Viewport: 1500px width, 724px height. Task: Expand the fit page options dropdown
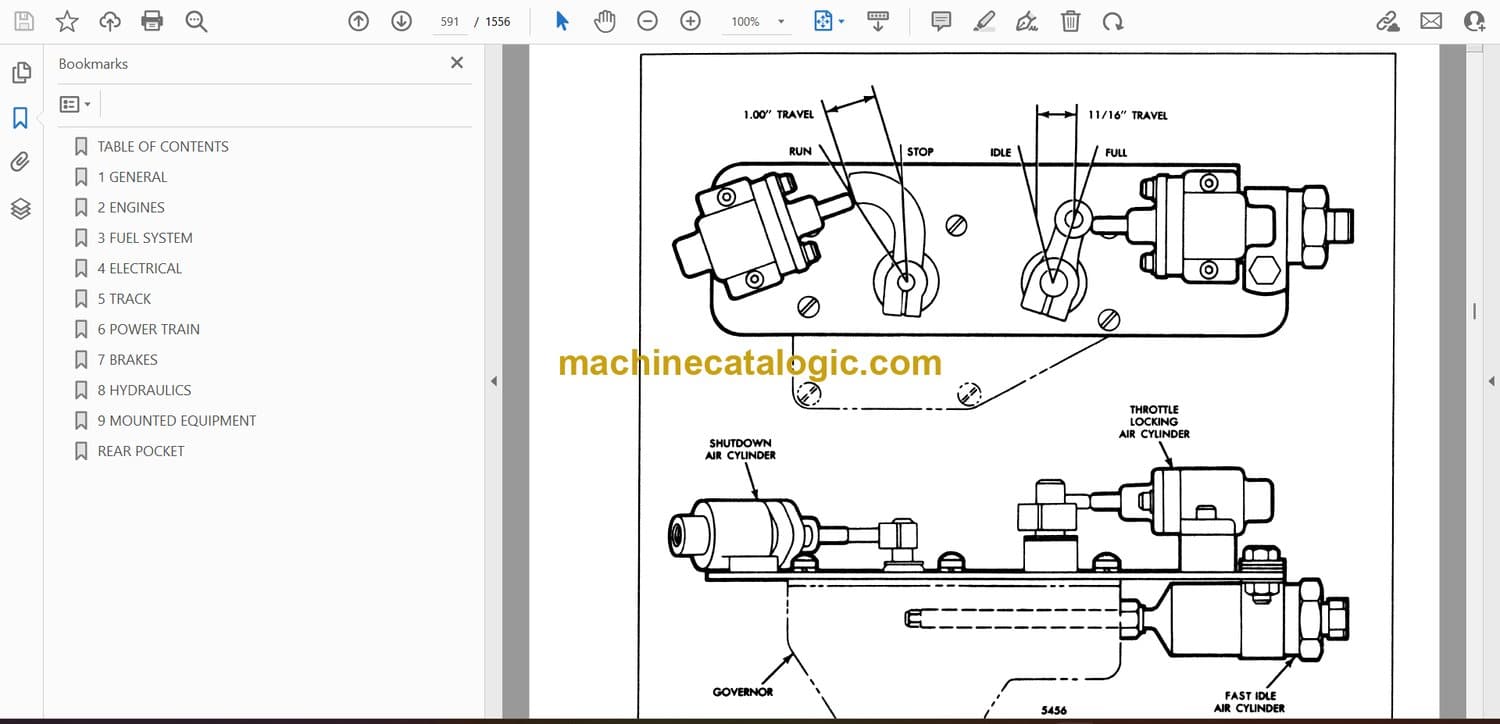[x=841, y=21]
